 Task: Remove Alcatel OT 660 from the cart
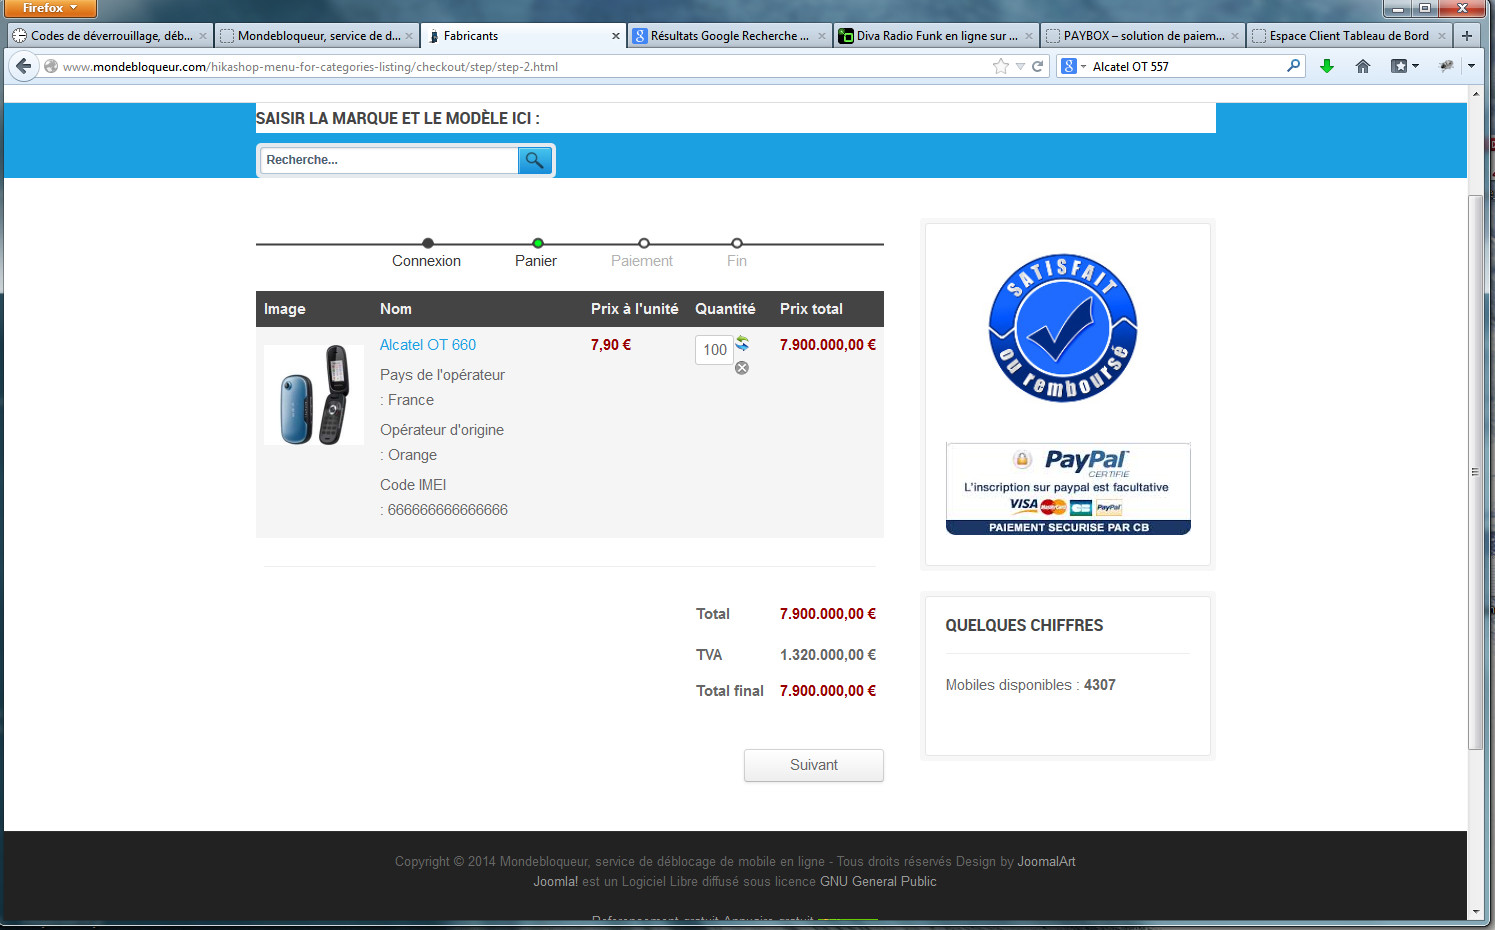tap(742, 368)
